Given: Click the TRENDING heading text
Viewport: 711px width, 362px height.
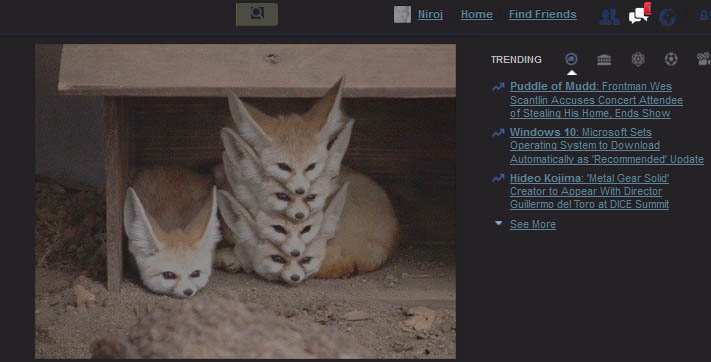Looking at the screenshot, I should click(x=516, y=59).
